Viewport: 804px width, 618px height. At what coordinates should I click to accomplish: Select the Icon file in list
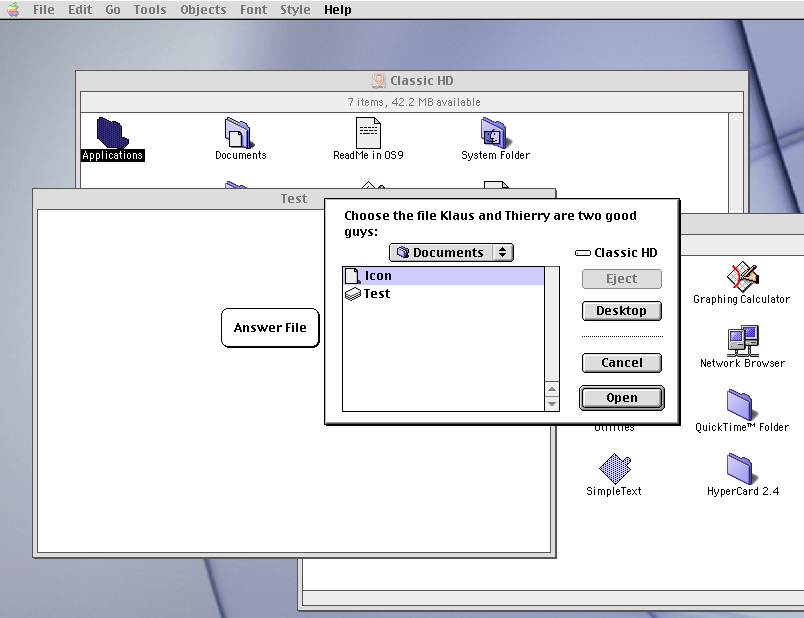pyautogui.click(x=378, y=276)
